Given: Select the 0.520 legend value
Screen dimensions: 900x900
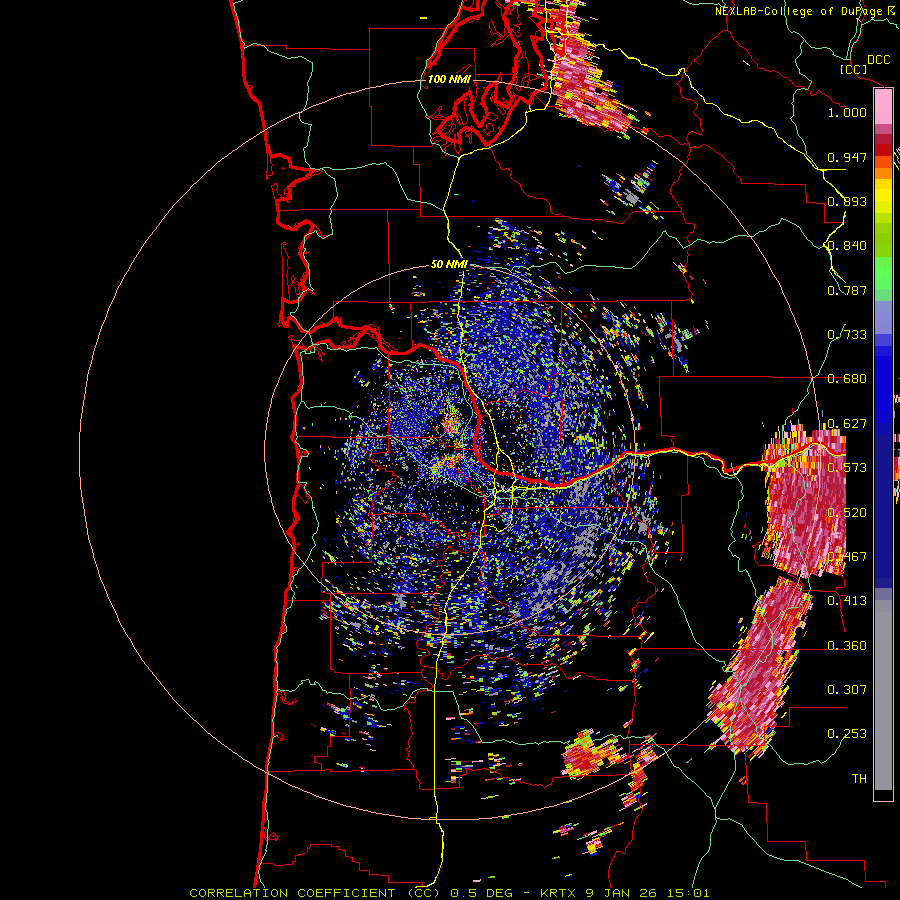Looking at the screenshot, I should [x=847, y=513].
